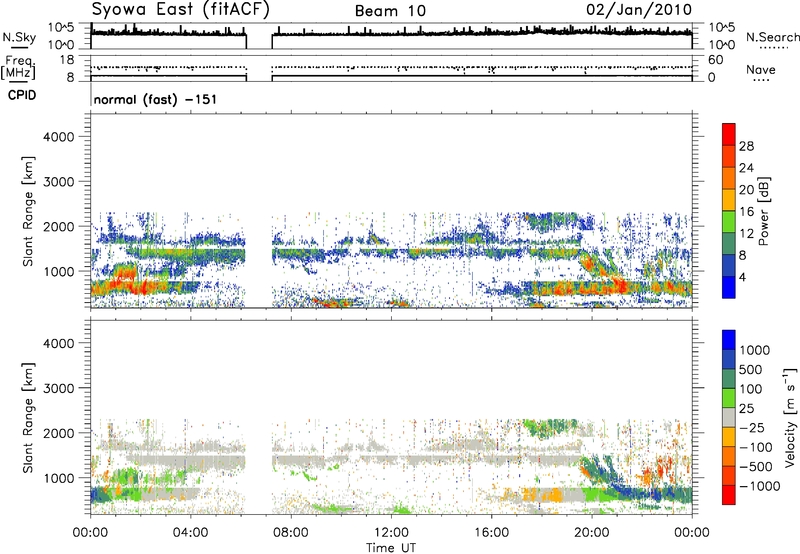Click the '20:00' time axis label

pos(591,533)
